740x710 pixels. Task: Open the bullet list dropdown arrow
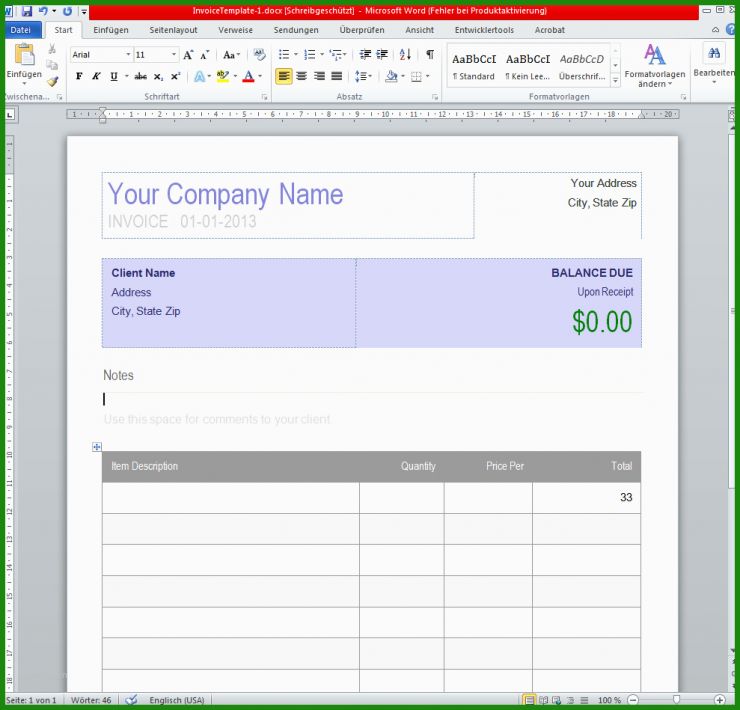[x=296, y=55]
